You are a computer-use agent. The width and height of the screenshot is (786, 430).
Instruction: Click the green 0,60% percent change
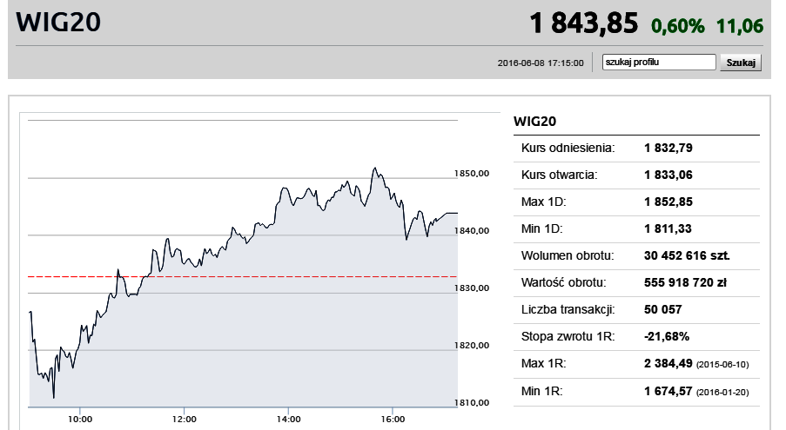point(678,25)
